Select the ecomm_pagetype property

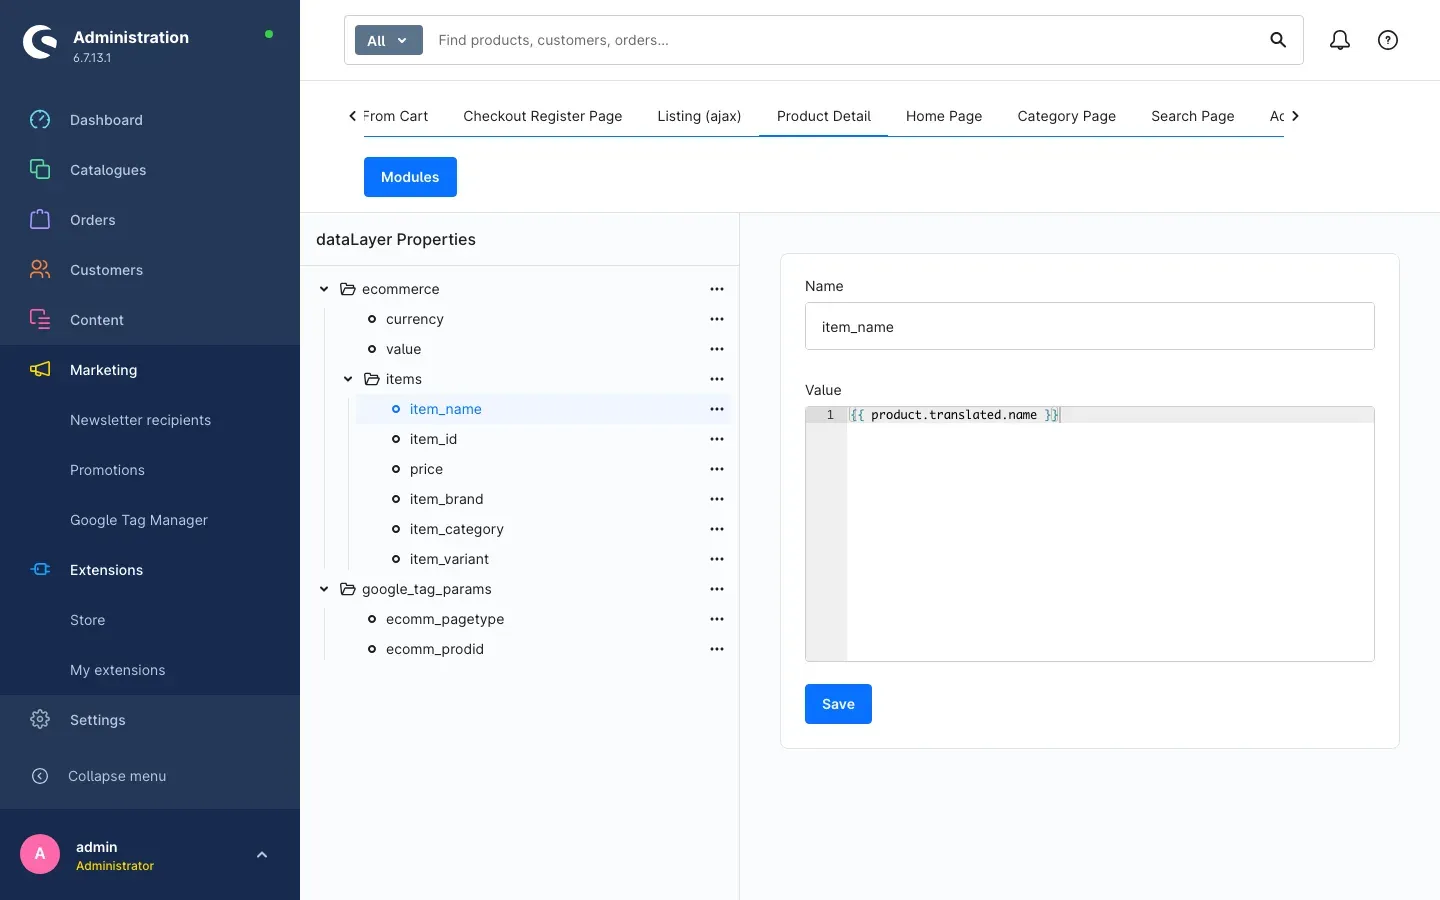445,619
